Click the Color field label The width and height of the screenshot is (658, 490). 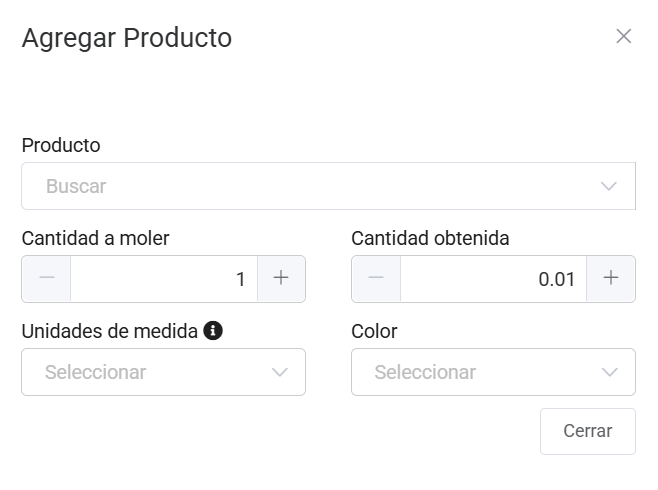(x=374, y=331)
